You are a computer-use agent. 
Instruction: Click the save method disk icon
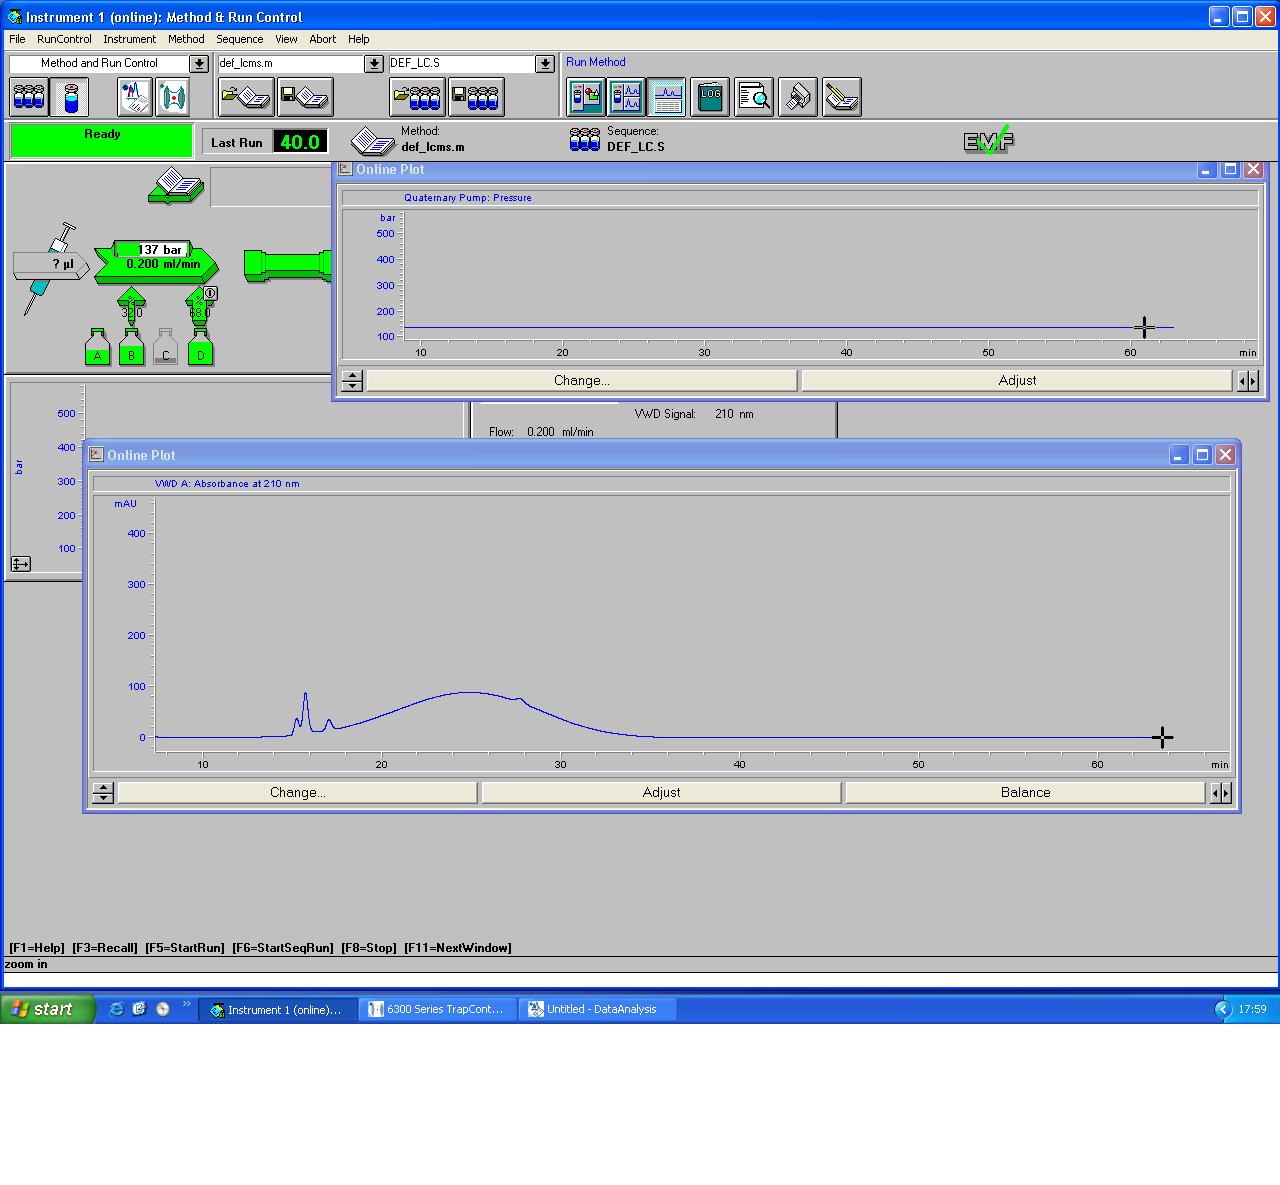305,97
